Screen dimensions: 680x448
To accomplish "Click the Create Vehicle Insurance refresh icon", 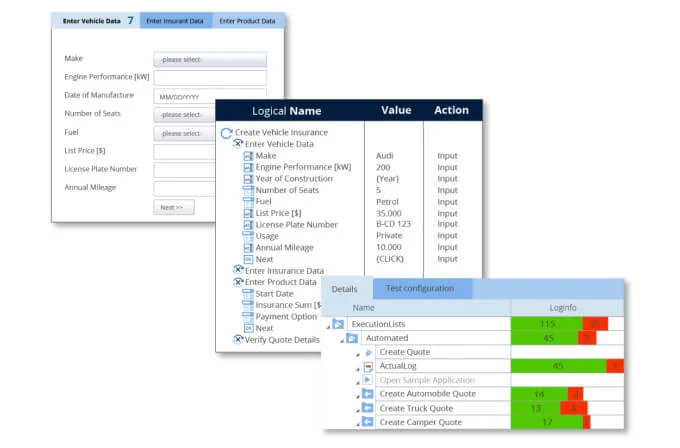I will 227,132.
